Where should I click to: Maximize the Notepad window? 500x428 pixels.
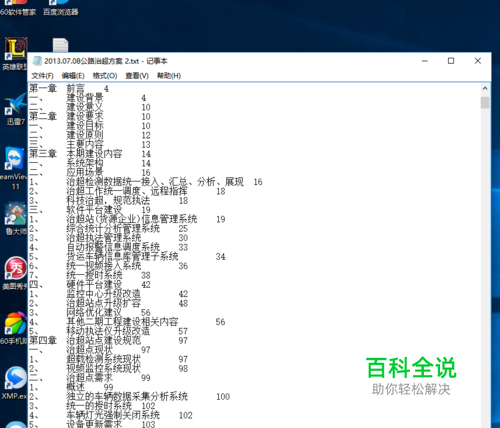(x=451, y=61)
